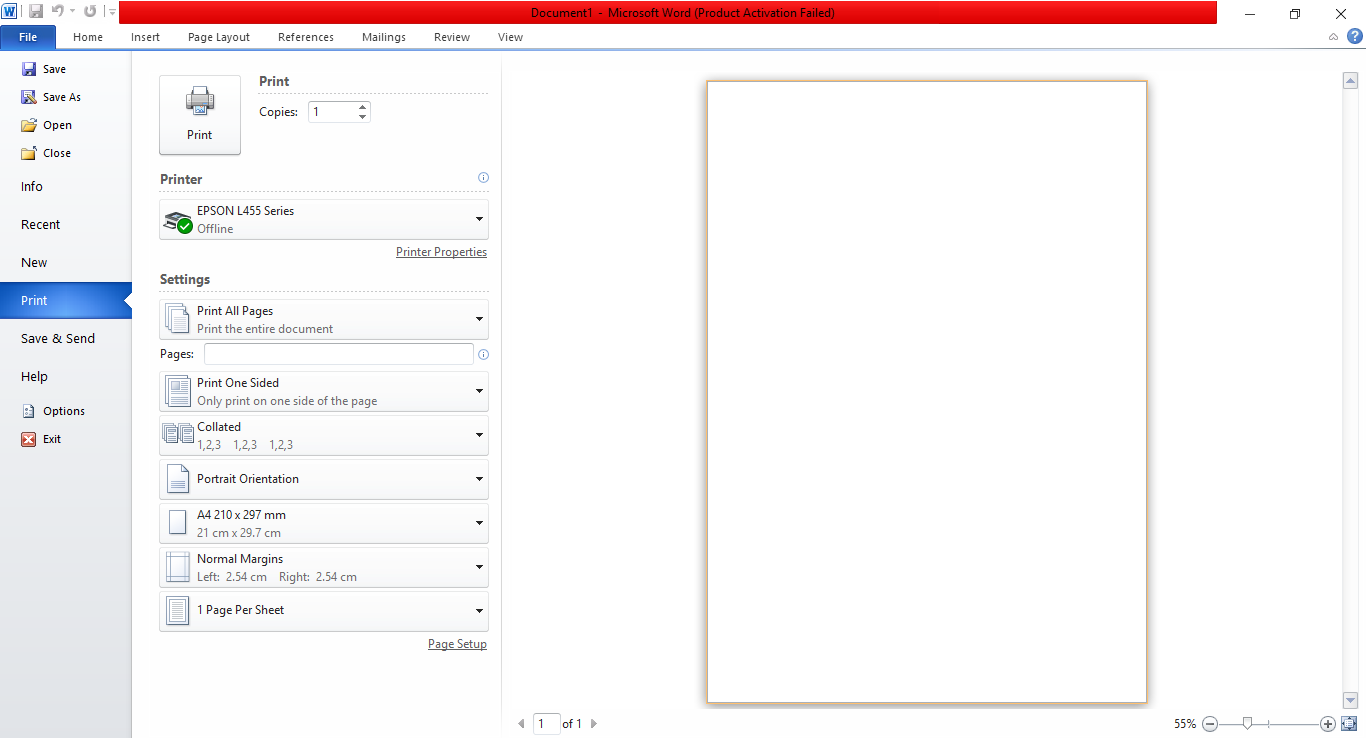
Task: Go to next page arrow in preview
Action: coord(594,723)
